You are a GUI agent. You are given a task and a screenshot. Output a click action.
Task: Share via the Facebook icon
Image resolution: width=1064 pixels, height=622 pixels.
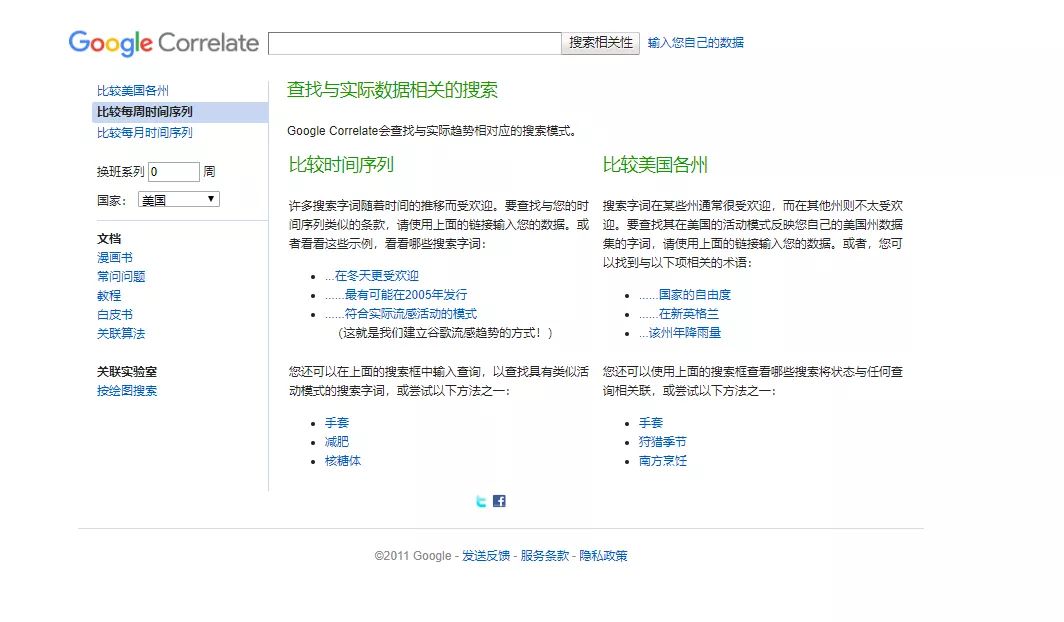point(498,501)
